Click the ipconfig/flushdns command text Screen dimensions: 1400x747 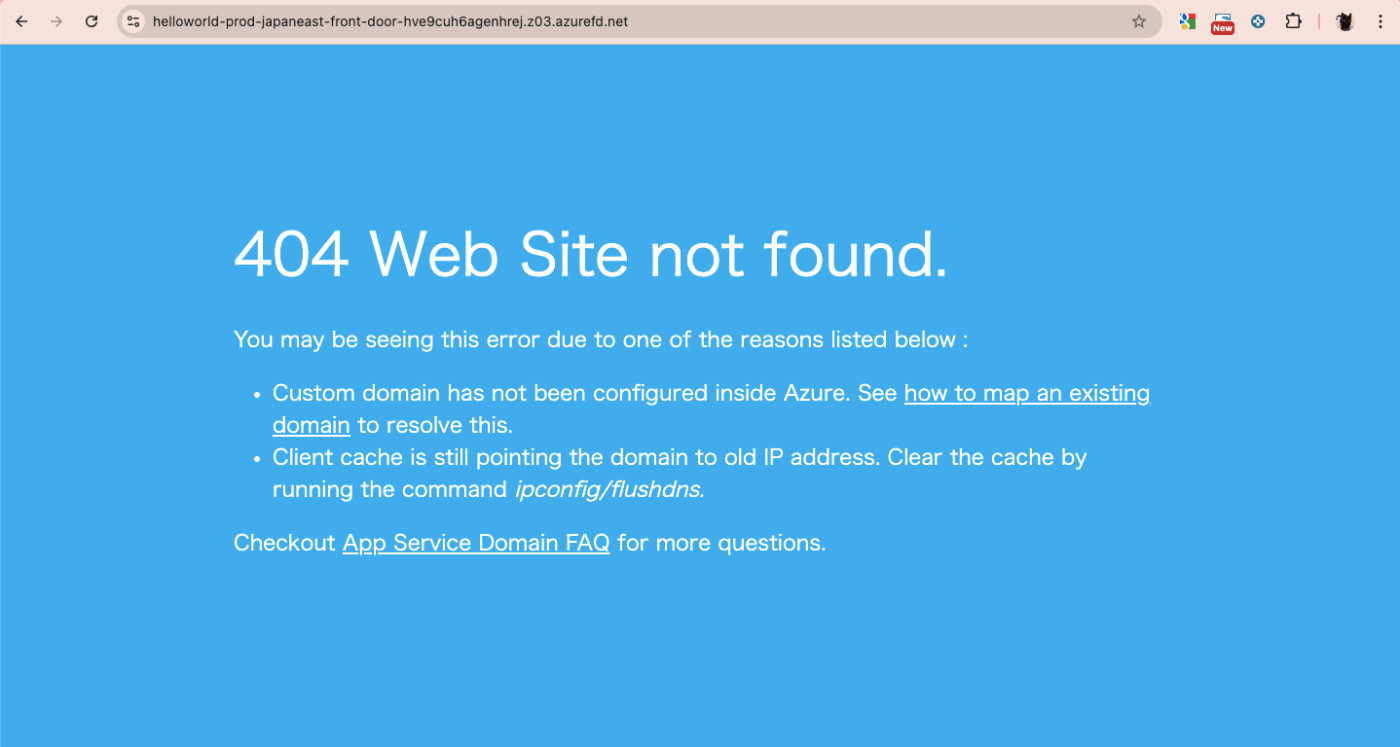[609, 489]
